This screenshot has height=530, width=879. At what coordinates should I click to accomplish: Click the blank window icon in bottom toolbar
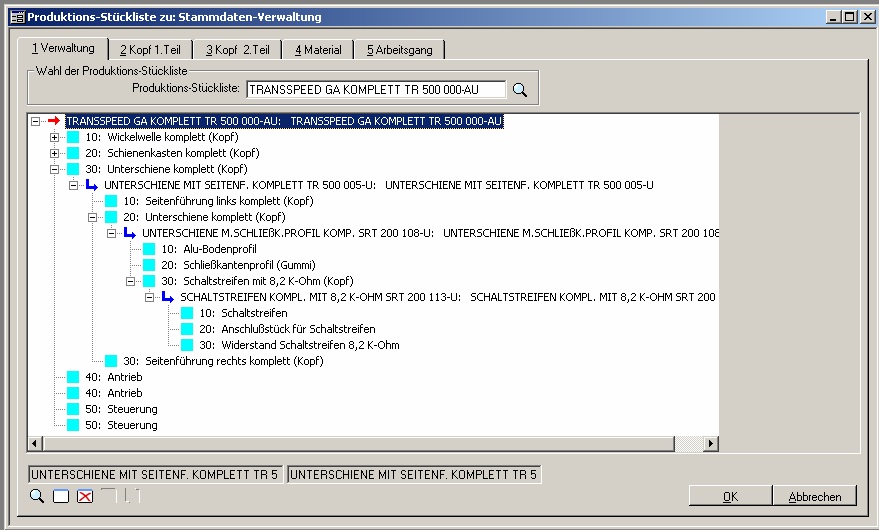[61, 496]
